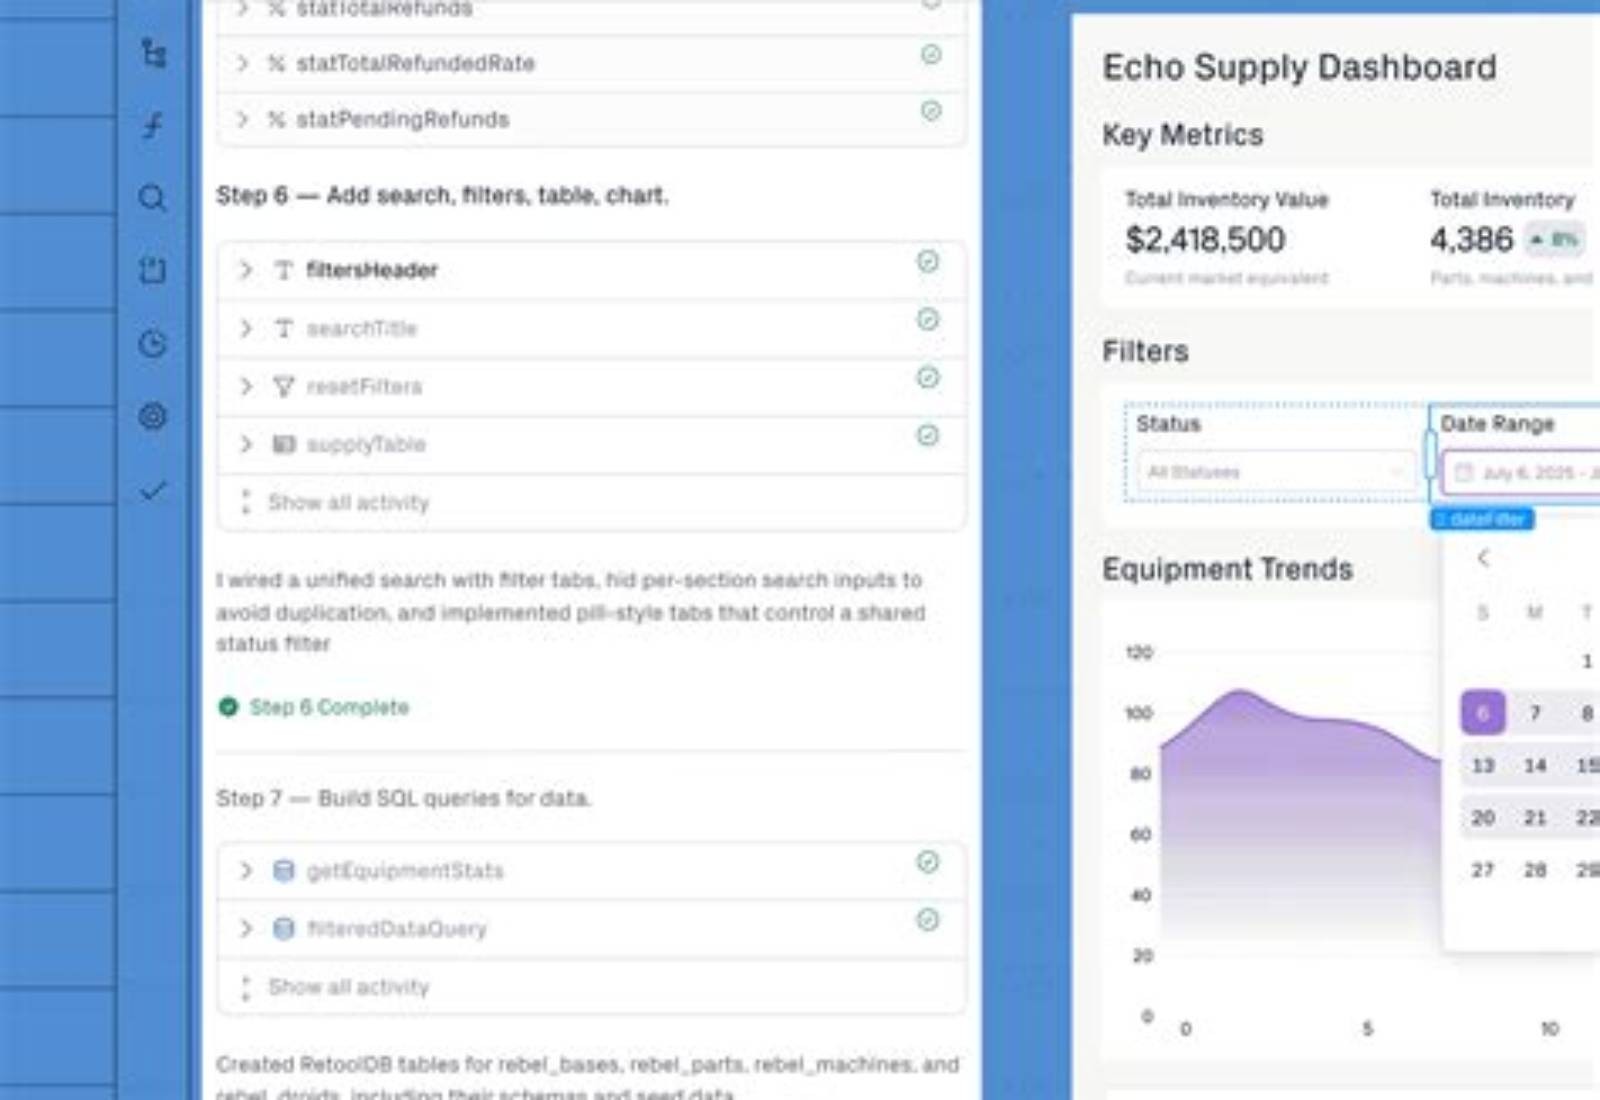This screenshot has width=1600, height=1100.
Task: Expand the supplyTable row
Action: point(245,444)
